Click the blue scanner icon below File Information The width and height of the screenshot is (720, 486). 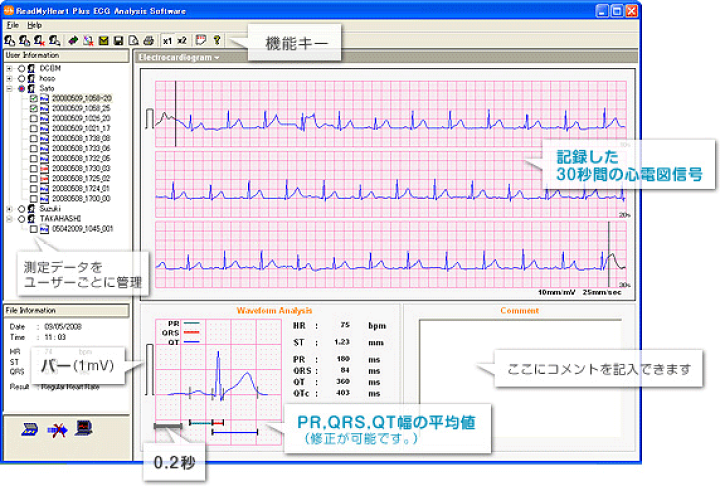[x=30, y=430]
